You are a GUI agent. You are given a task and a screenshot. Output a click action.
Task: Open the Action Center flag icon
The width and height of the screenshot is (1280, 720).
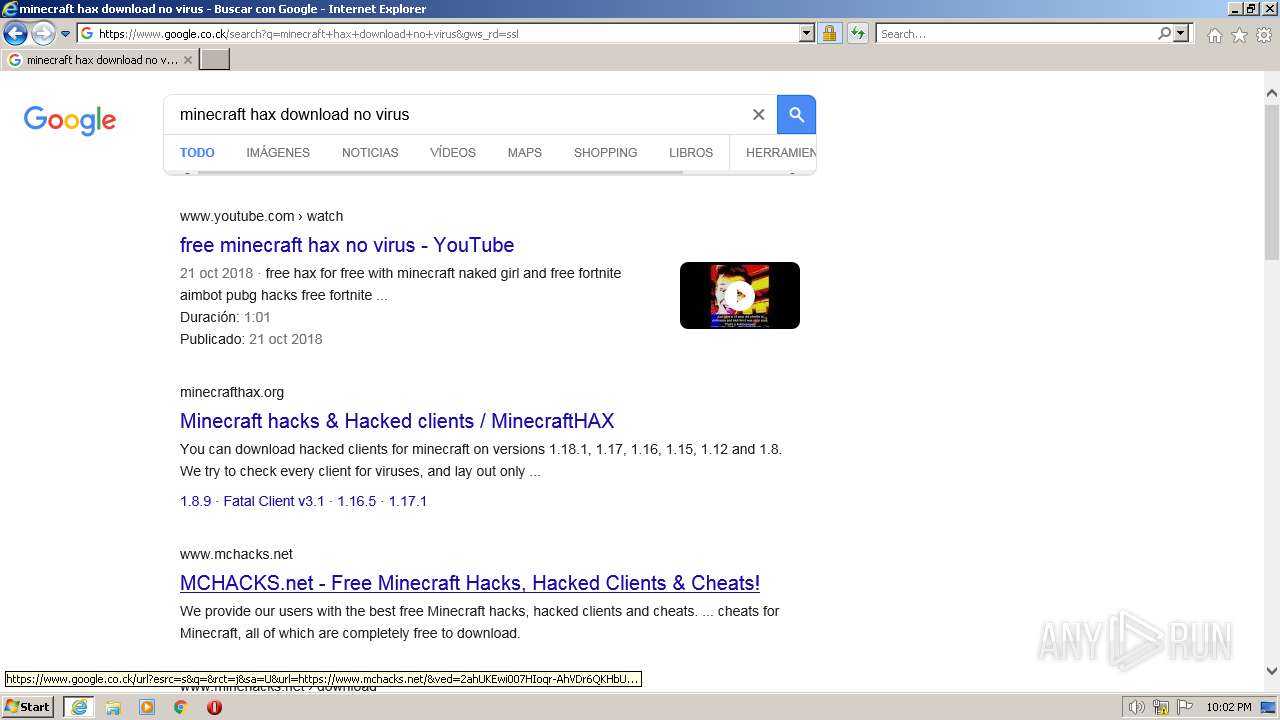[1184, 707]
